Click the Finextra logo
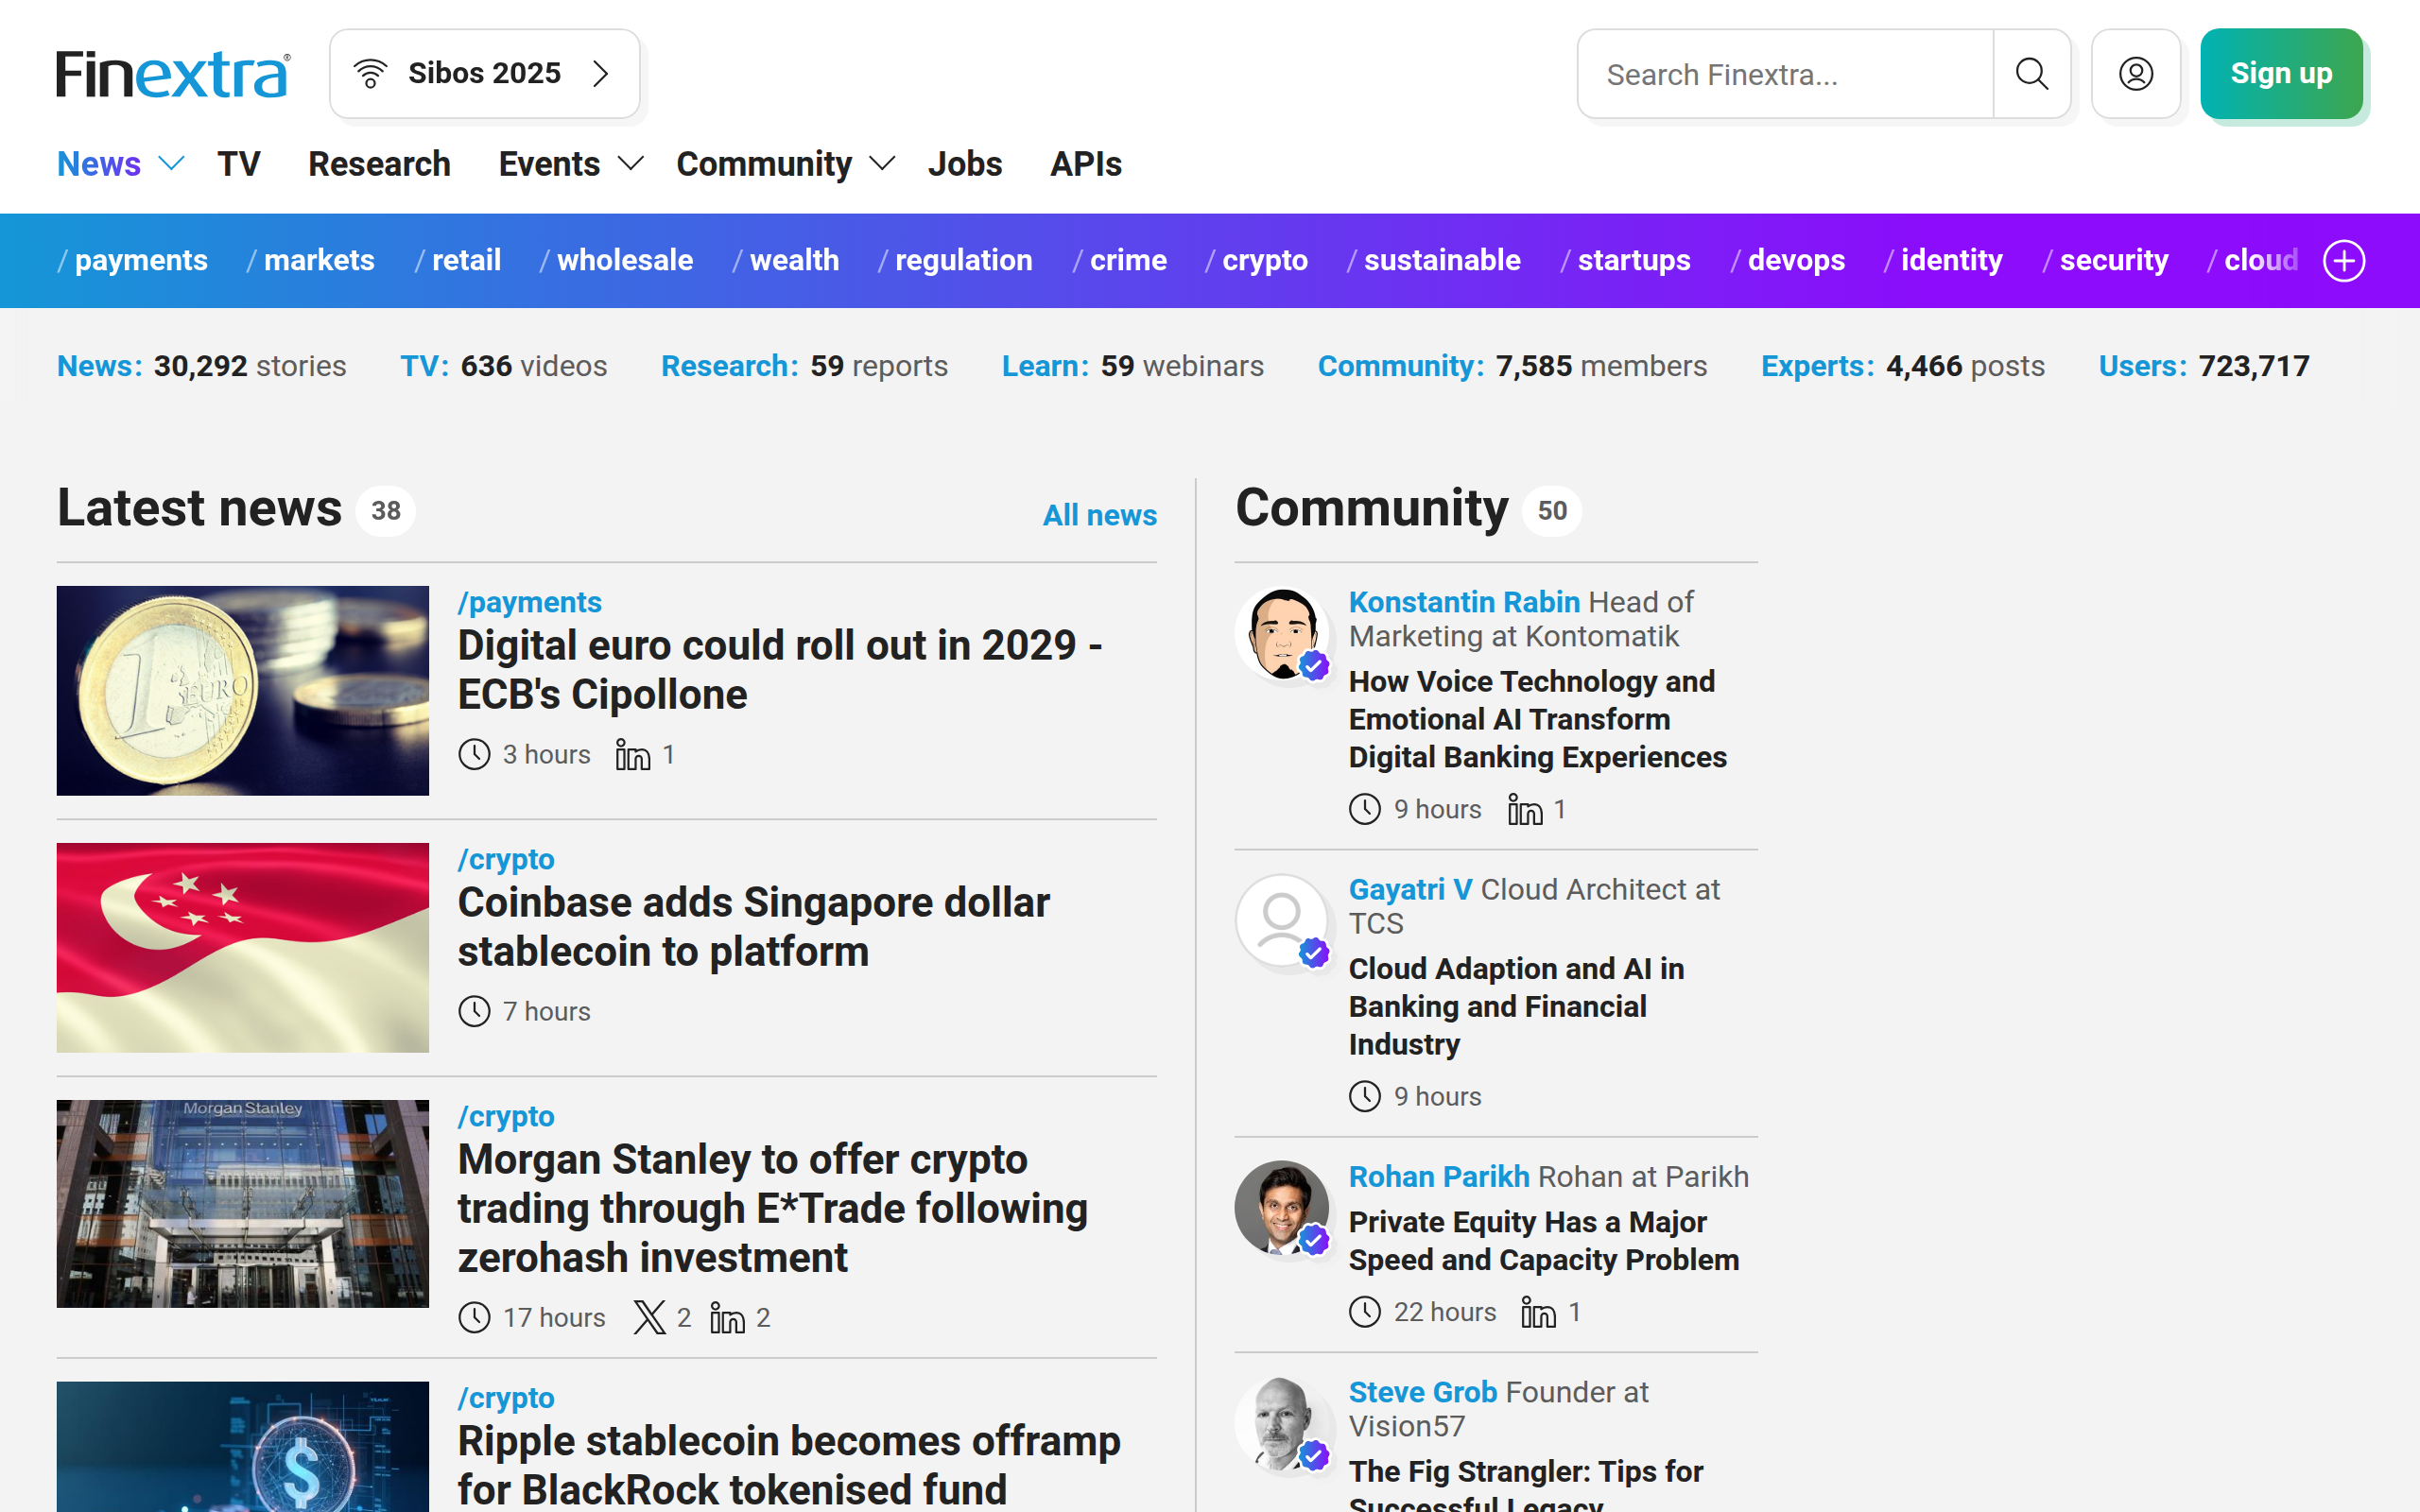2420x1512 pixels. [173, 74]
